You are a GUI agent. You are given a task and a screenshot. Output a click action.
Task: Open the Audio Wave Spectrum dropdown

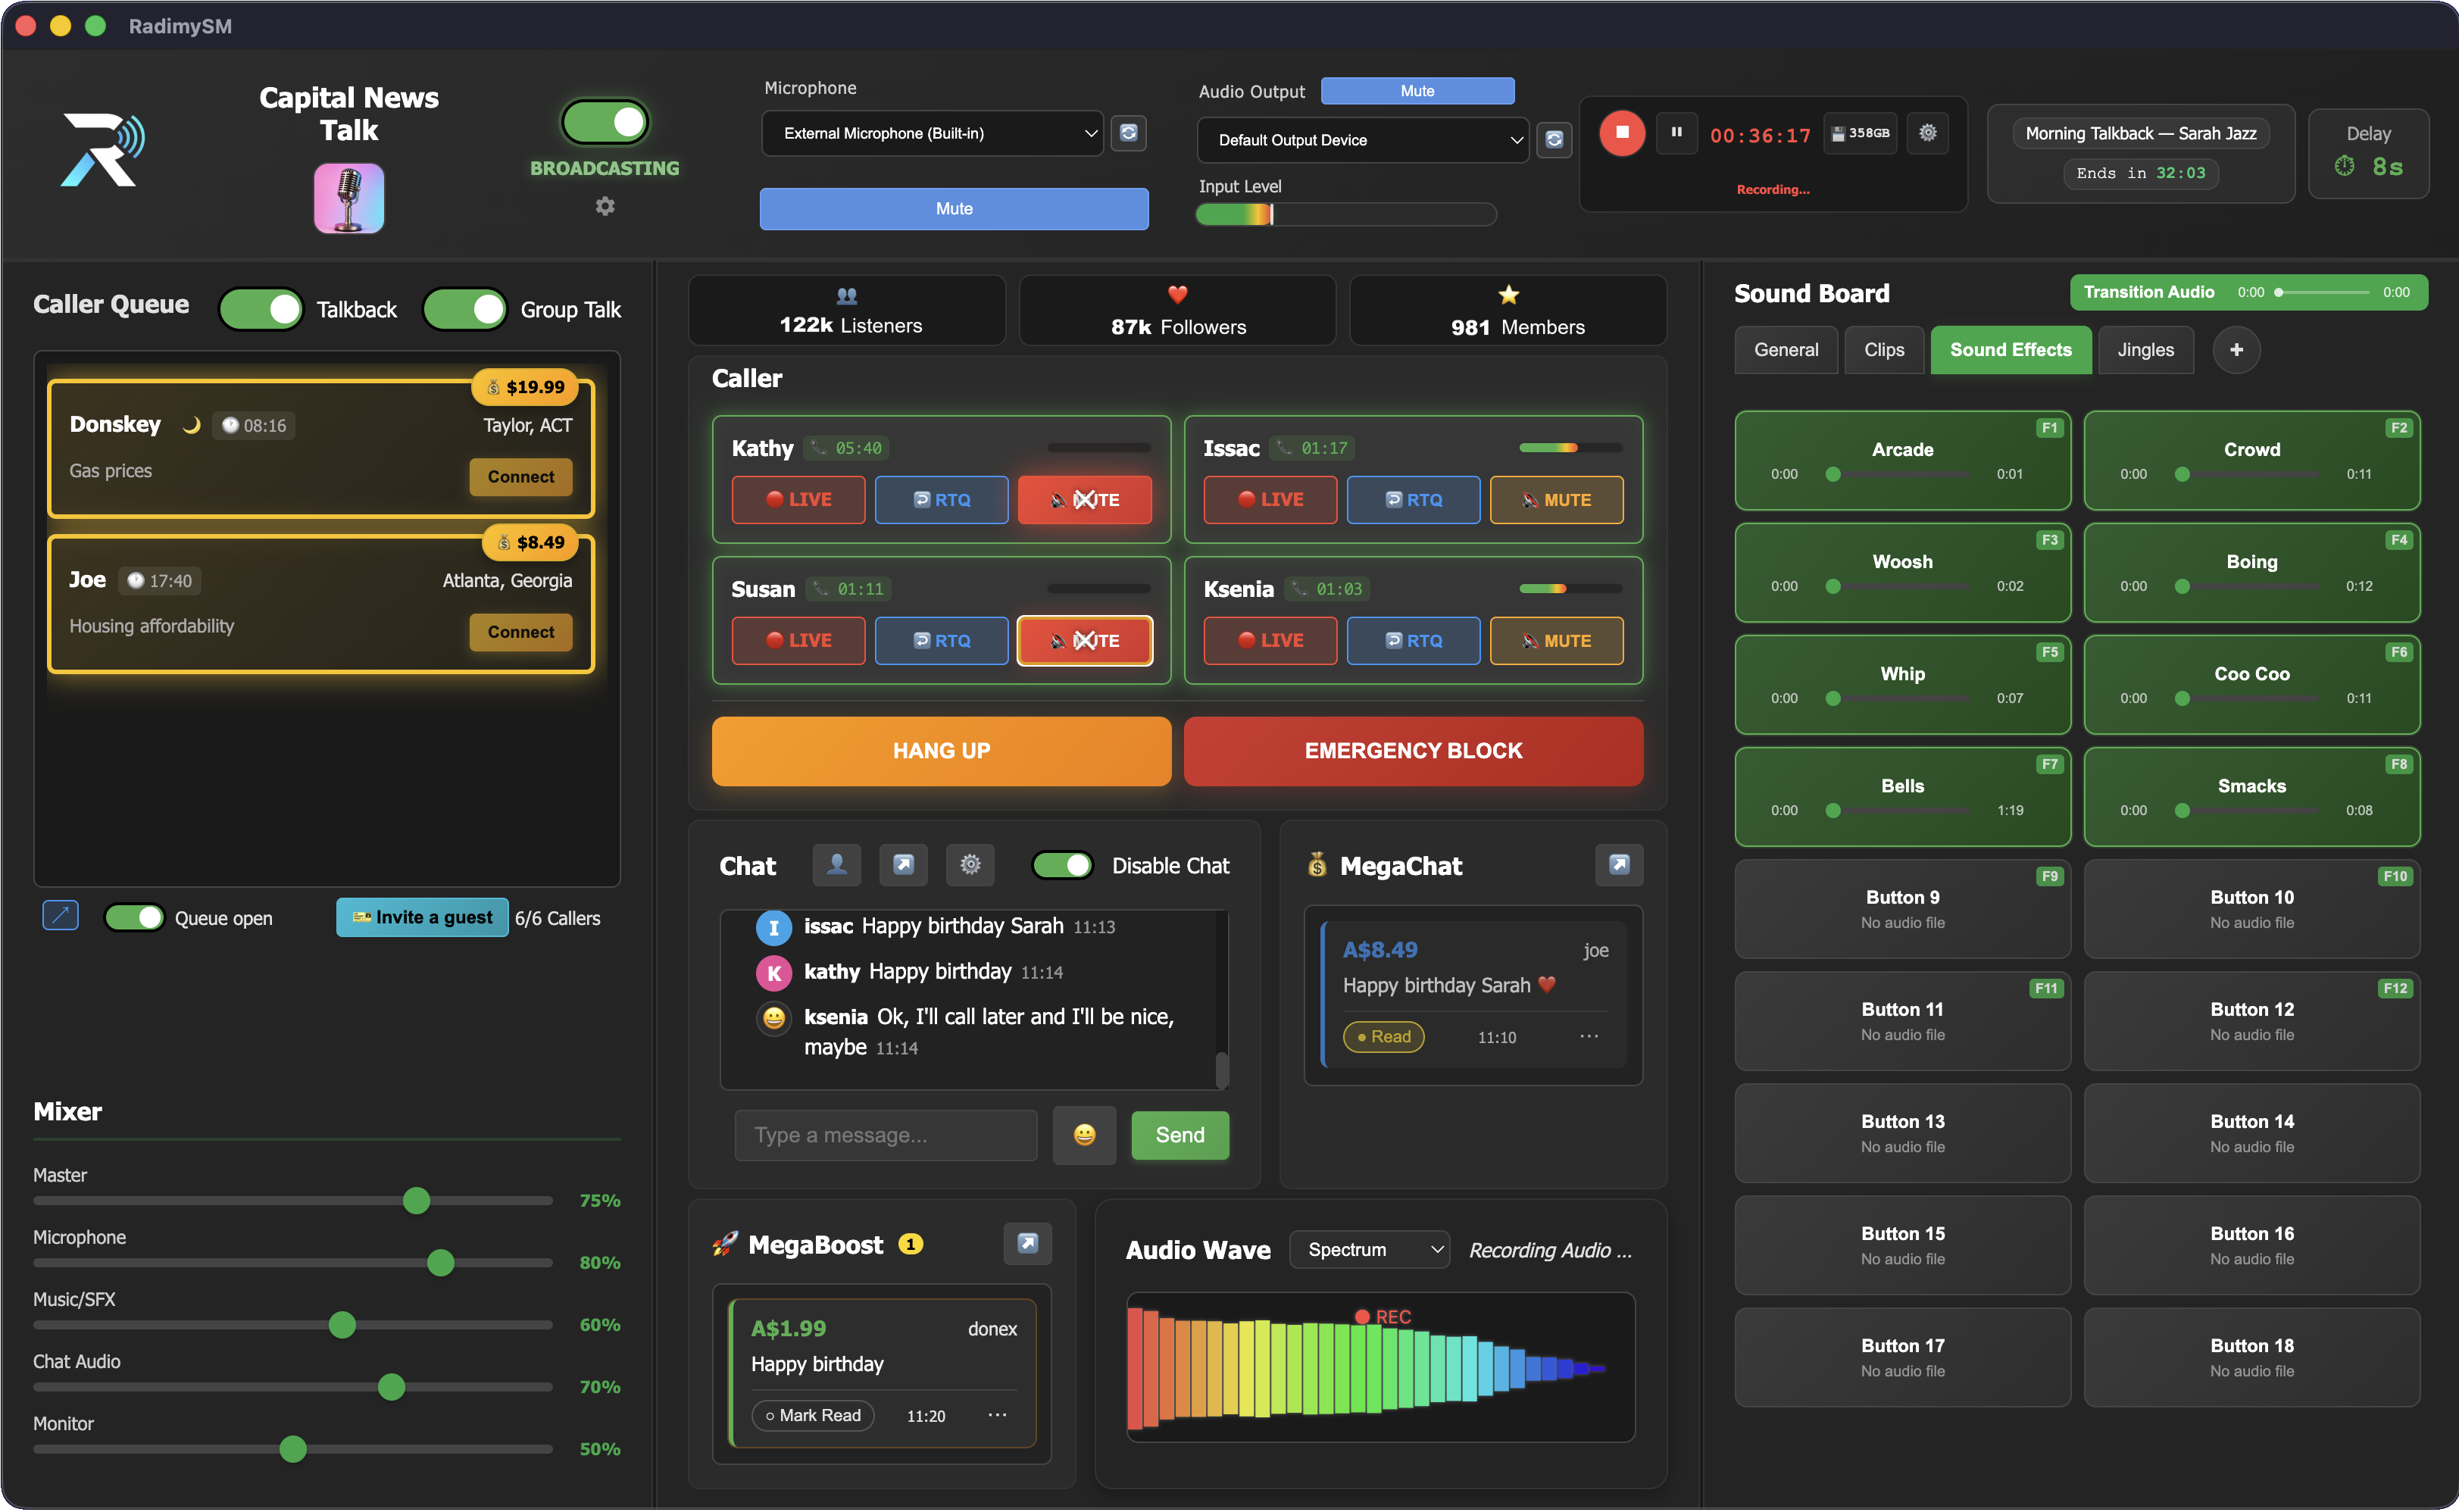(x=1369, y=1249)
